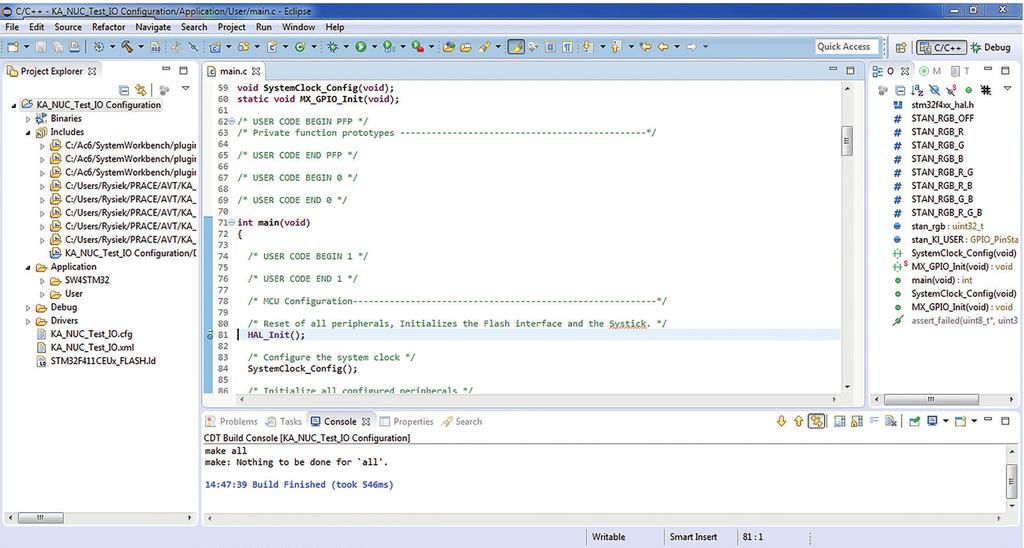Screen dimensions: 1024x548
Task: Toggle Group Macros hash icon in Outline
Action: point(987,90)
